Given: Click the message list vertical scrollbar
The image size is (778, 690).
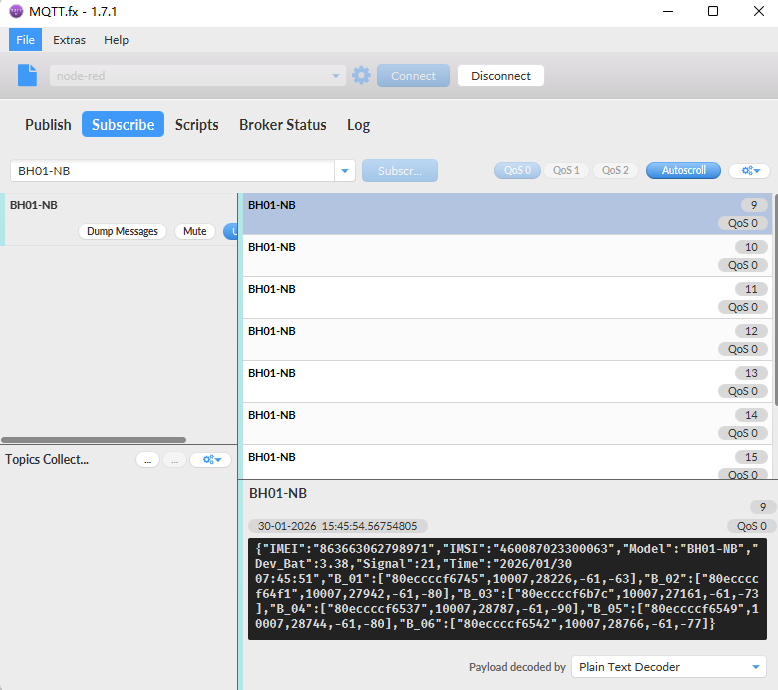Looking at the screenshot, I should (x=776, y=299).
